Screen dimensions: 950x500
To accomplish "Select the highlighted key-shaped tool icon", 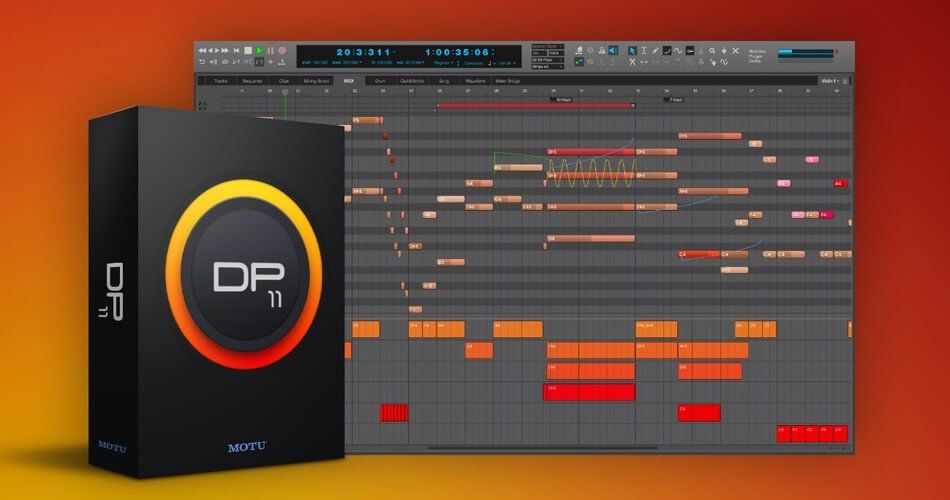I will [689, 51].
